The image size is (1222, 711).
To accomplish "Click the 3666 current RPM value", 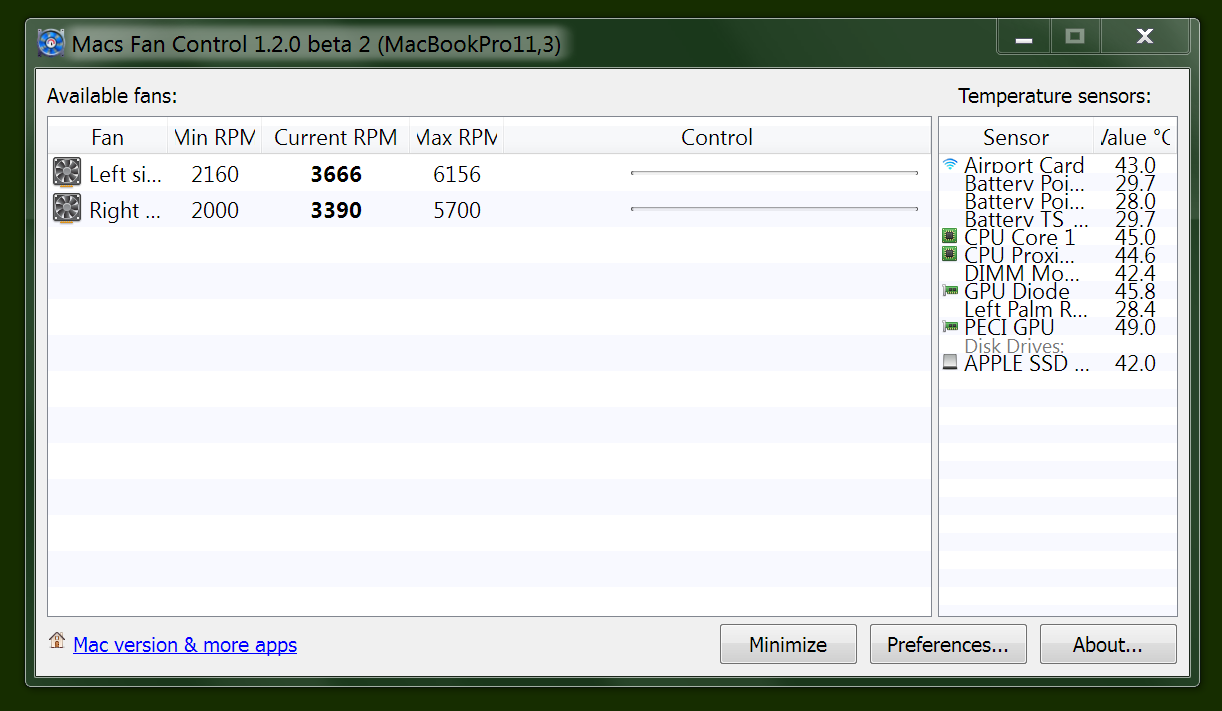I will coord(336,174).
